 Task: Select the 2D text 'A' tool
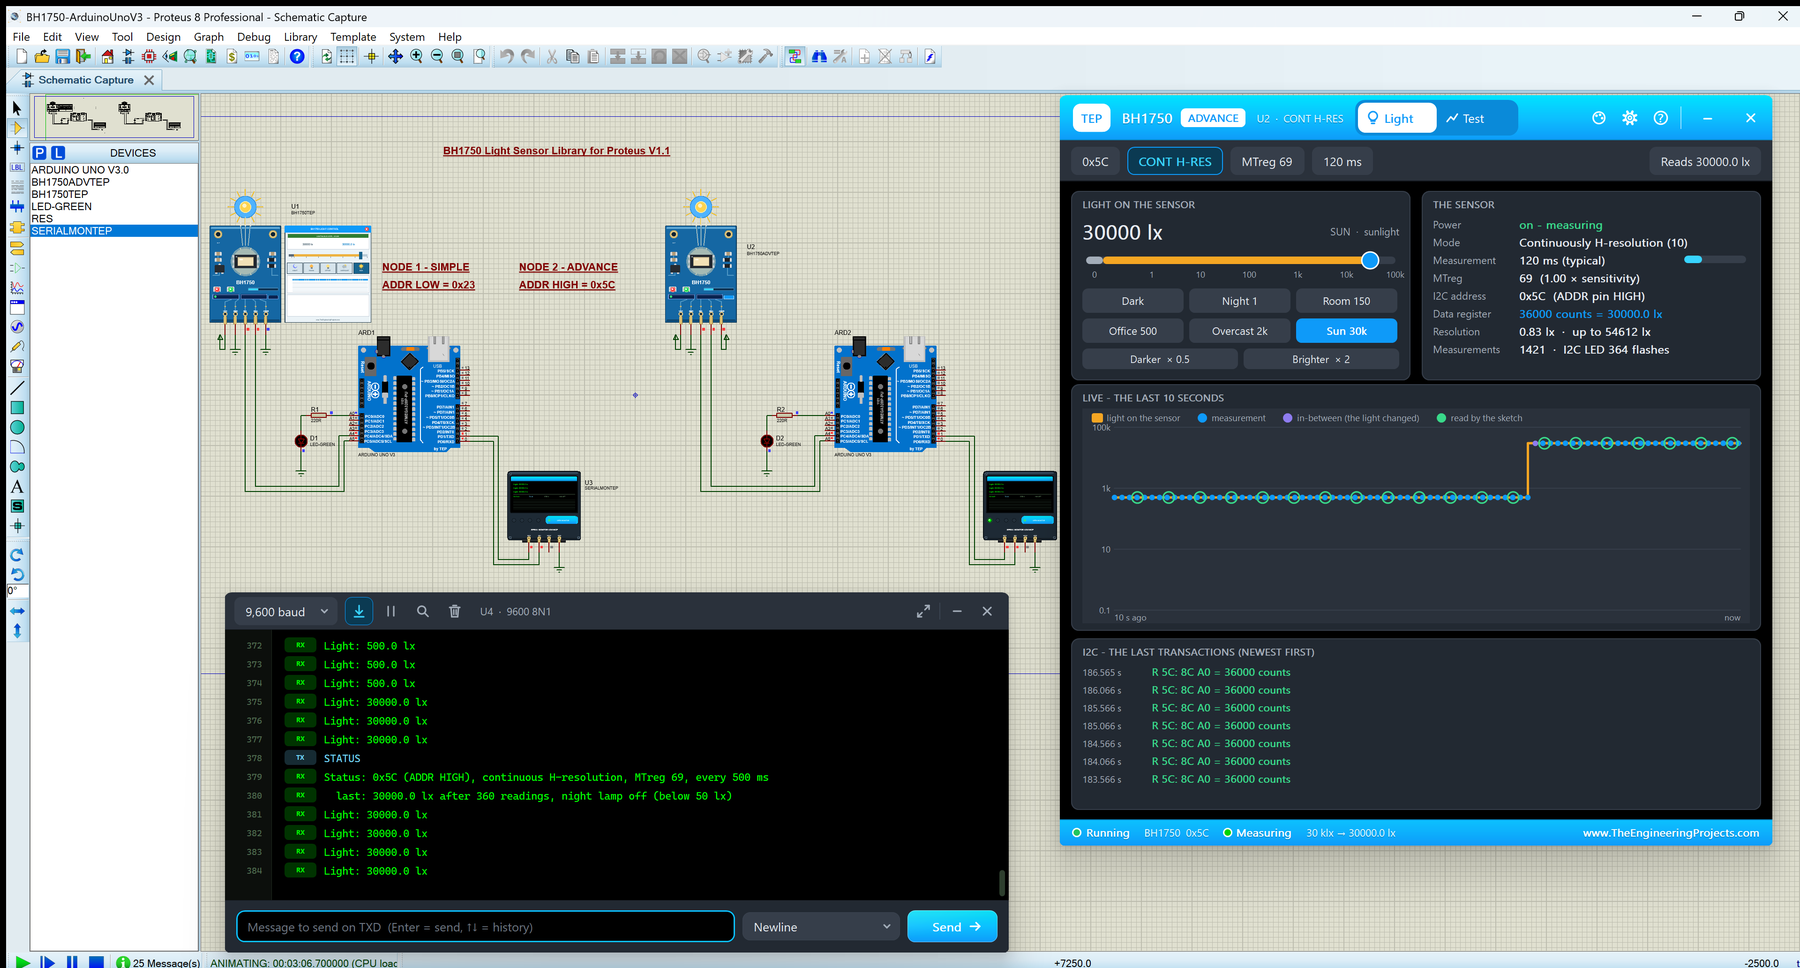pos(17,487)
